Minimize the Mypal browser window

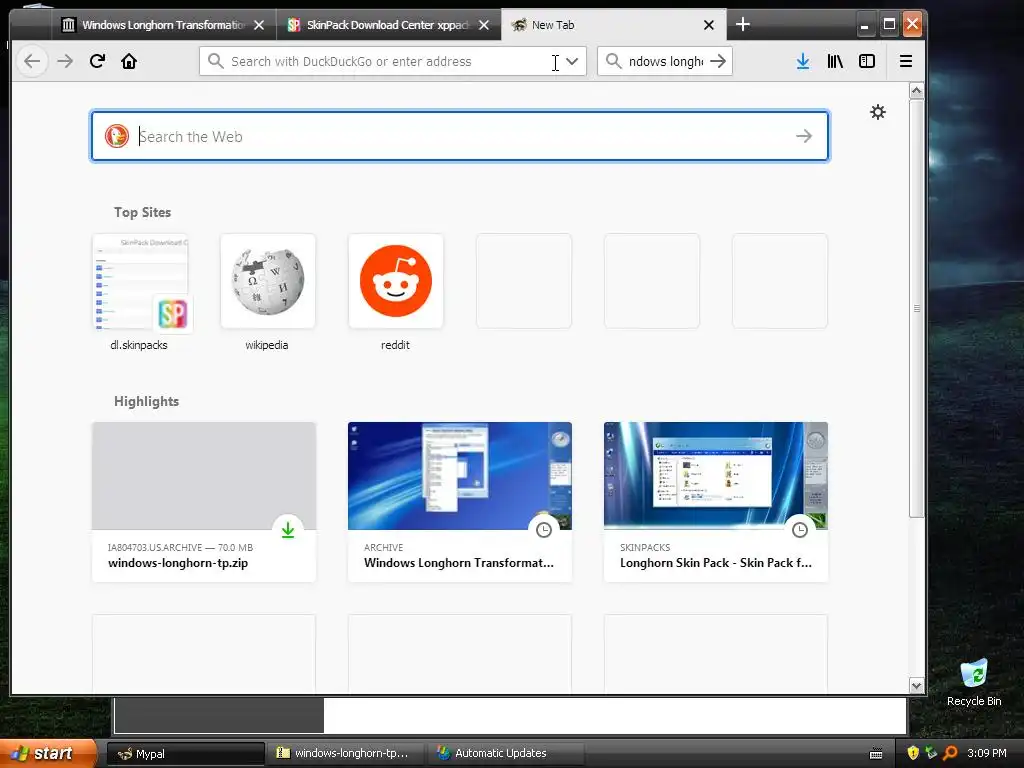(865, 25)
